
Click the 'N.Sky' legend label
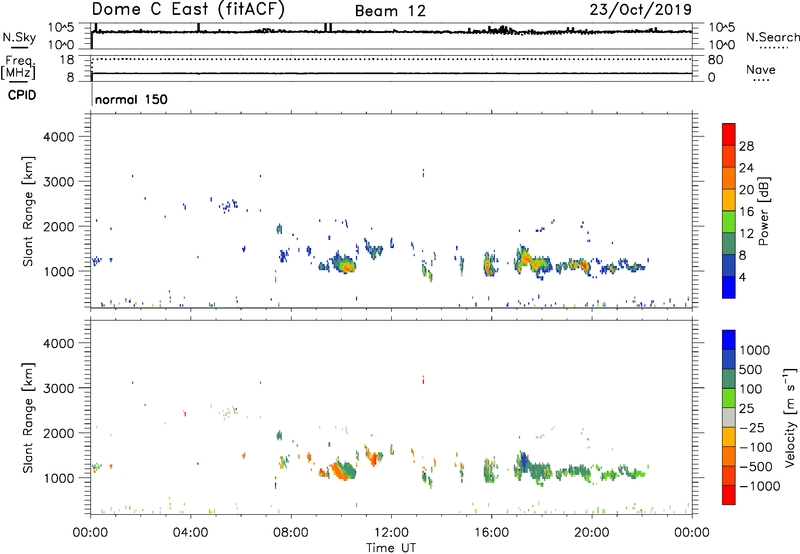(19, 37)
